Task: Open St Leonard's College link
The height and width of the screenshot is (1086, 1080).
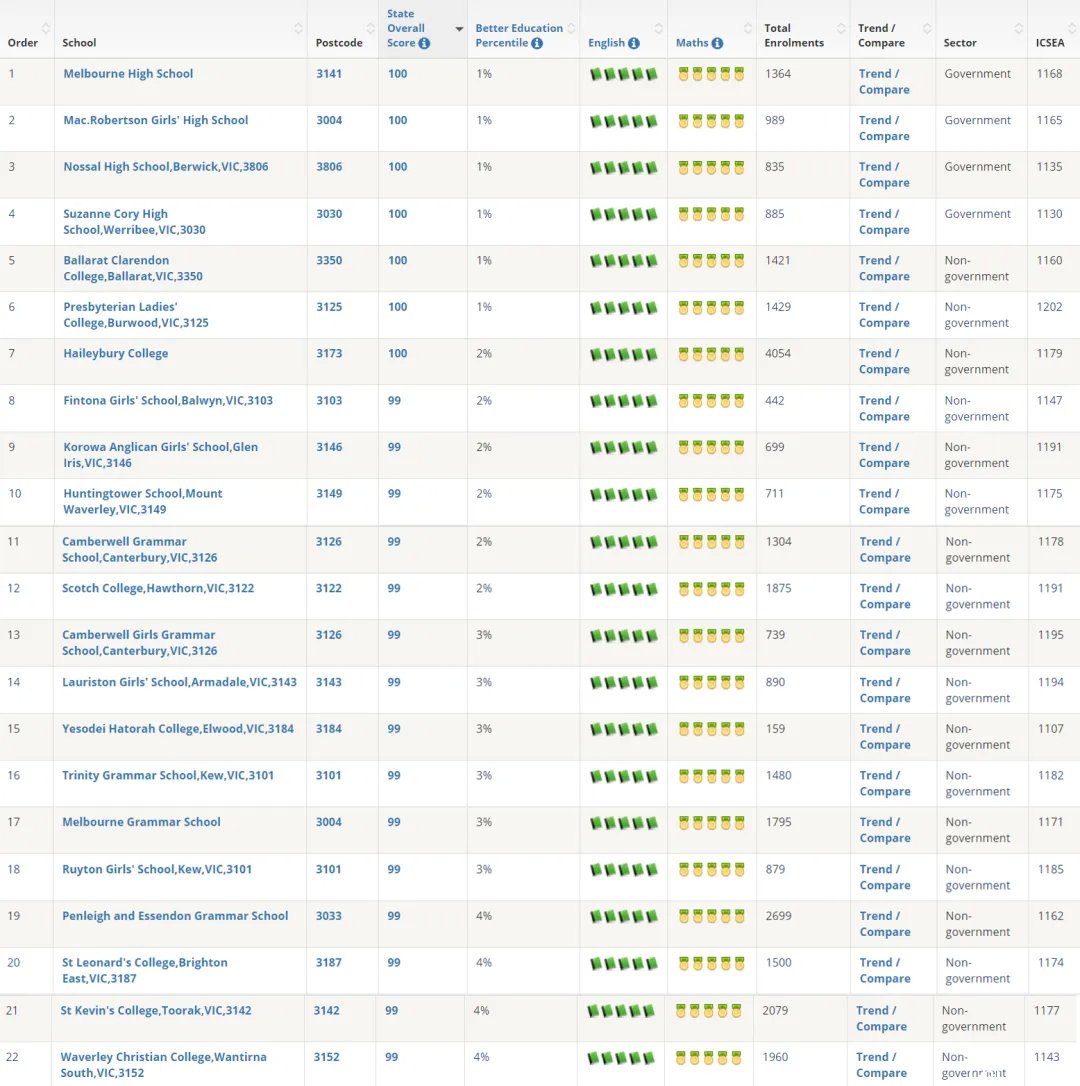Action: pyautogui.click(x=145, y=970)
